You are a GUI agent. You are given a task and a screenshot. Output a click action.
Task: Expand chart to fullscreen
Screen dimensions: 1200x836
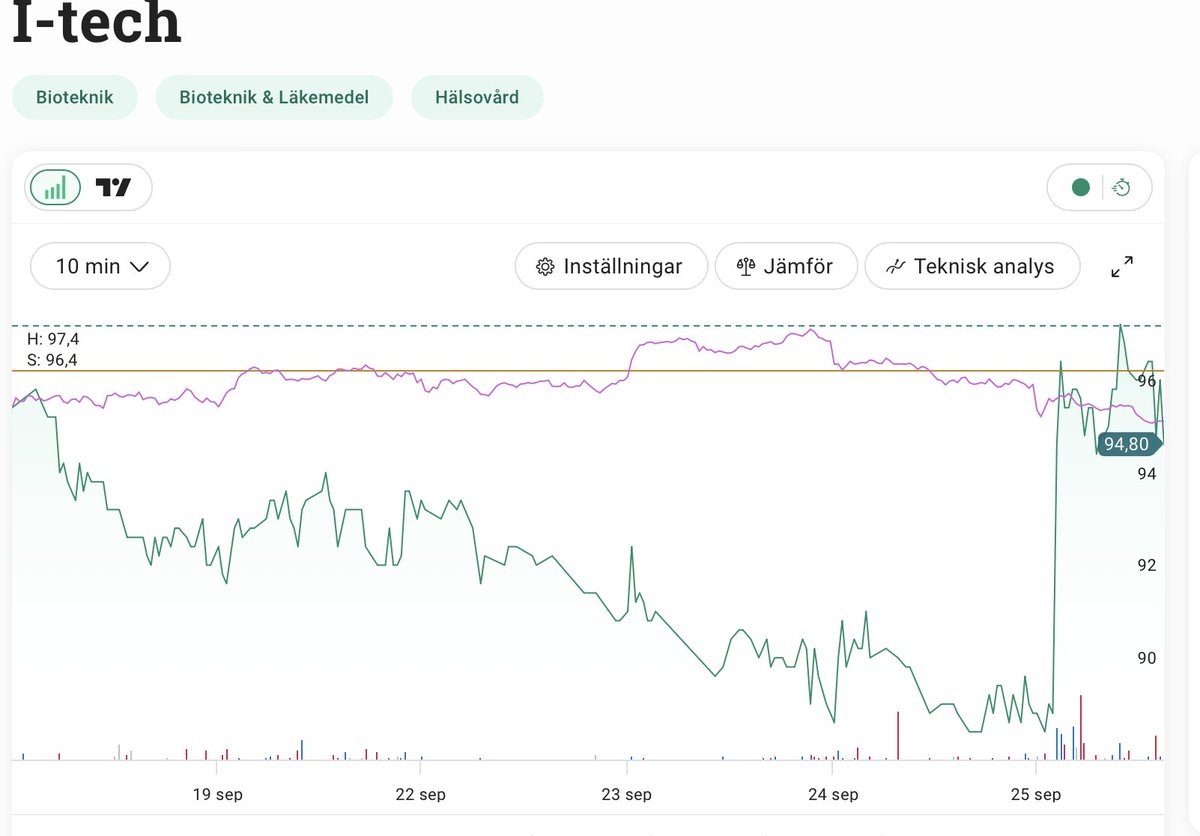[x=1122, y=267]
